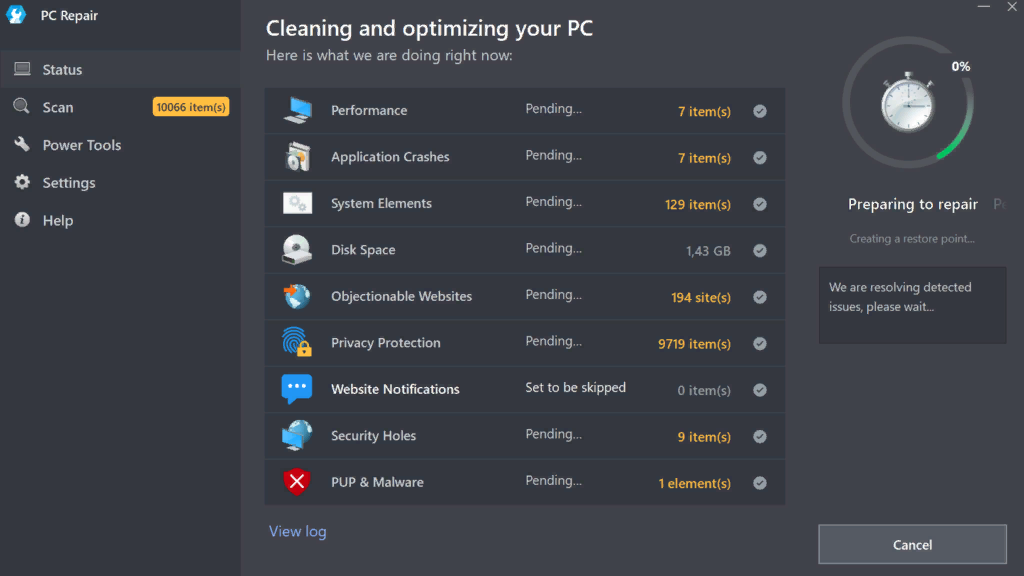The width and height of the screenshot is (1024, 576).
Task: Click the Disk Space drive icon
Action: (x=296, y=250)
